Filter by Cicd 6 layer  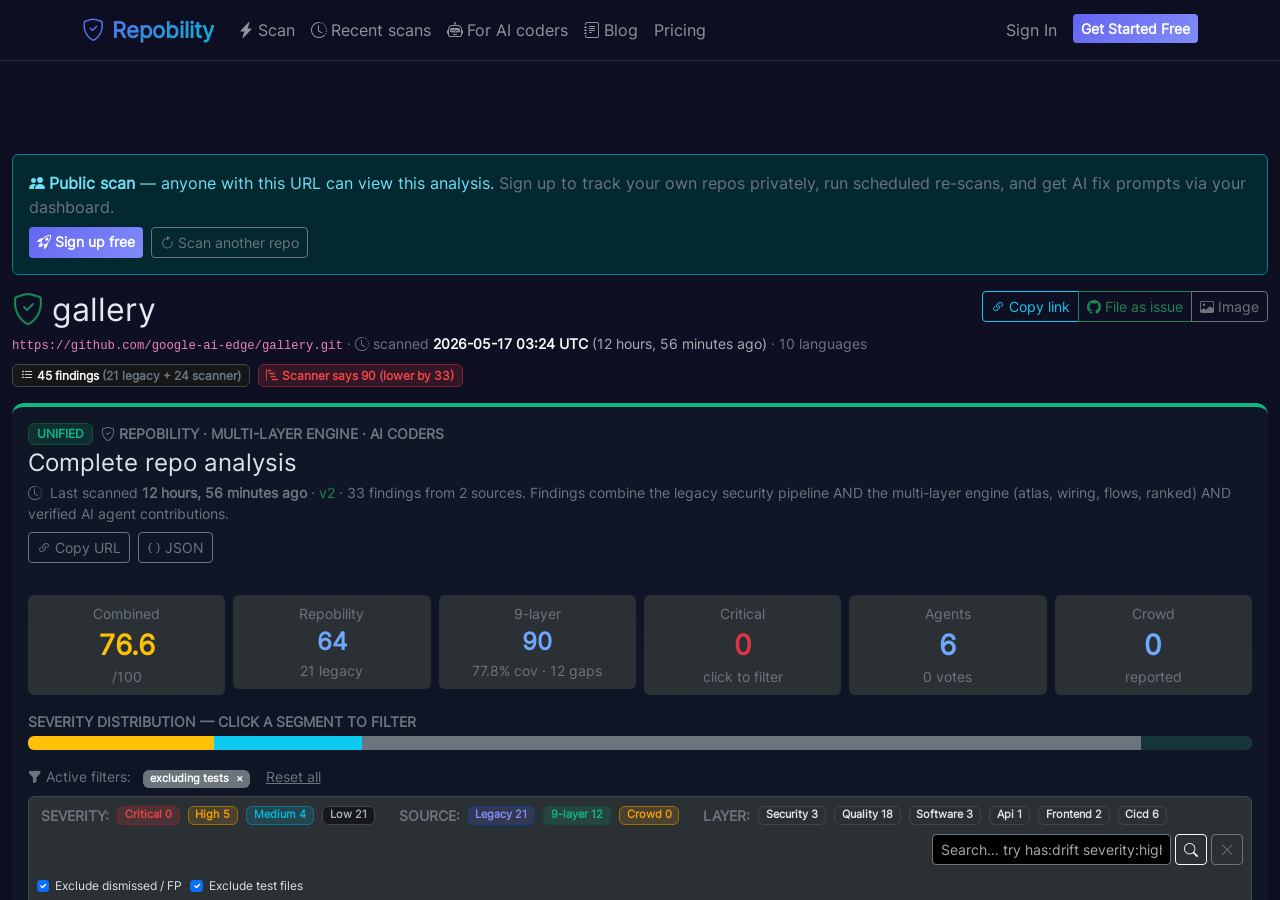1142,815
